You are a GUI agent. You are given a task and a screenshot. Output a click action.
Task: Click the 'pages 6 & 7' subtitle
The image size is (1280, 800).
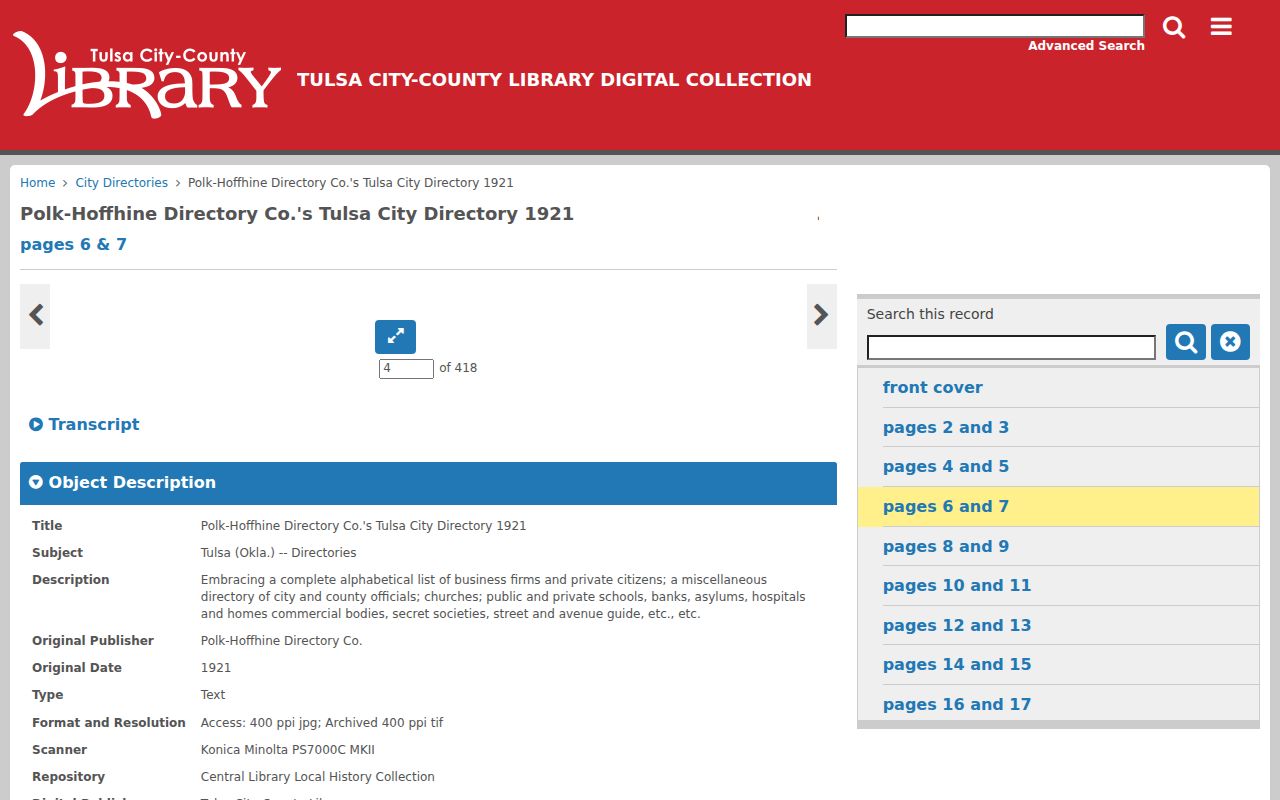tap(73, 245)
